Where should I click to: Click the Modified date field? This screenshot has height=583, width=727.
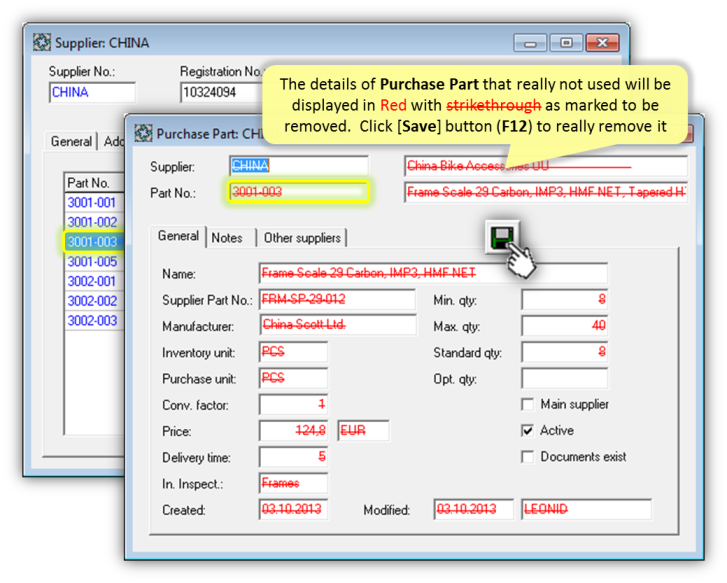(473, 509)
